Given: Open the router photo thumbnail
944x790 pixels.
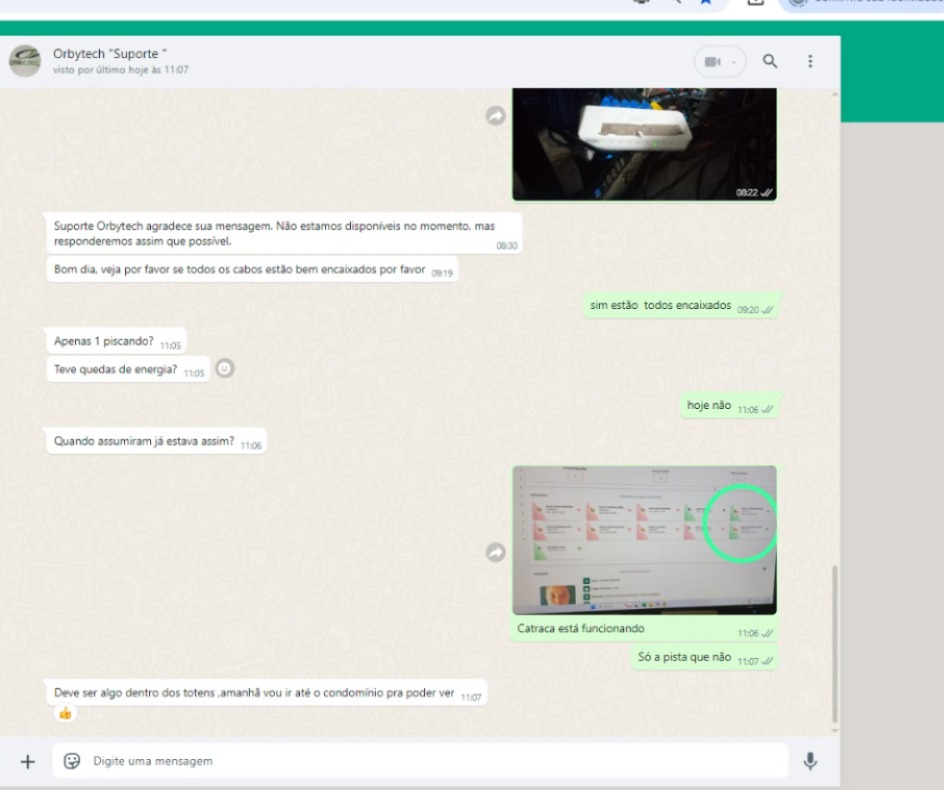Looking at the screenshot, I should (644, 143).
